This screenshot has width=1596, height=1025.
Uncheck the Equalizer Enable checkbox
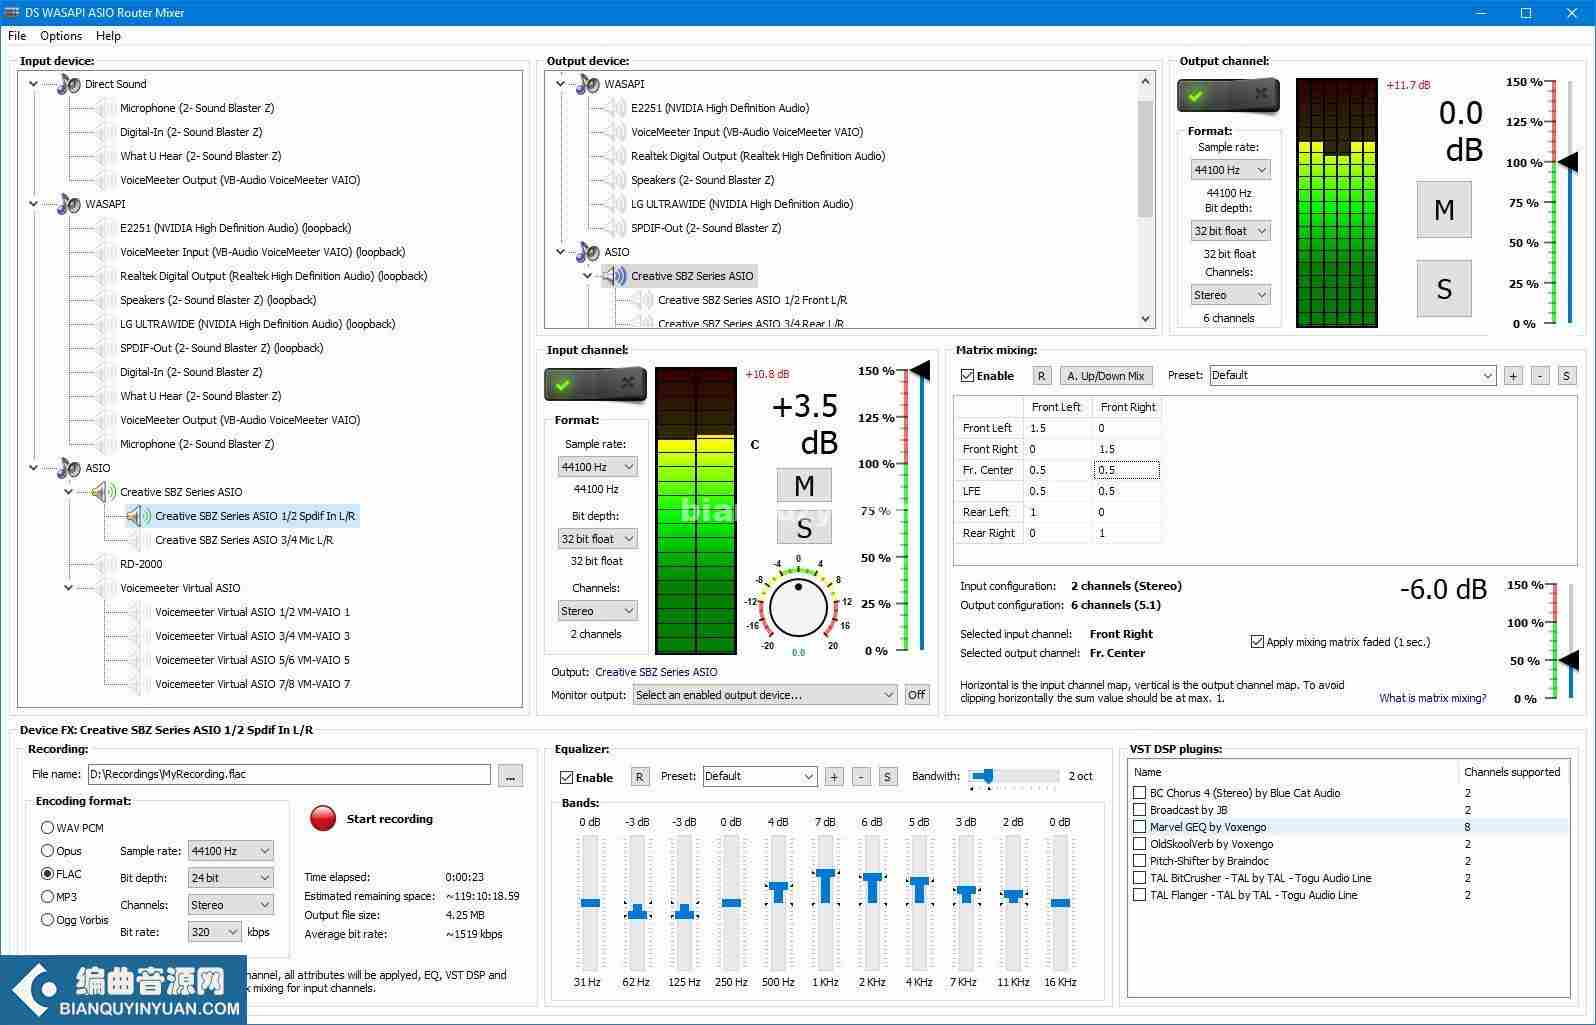(x=567, y=777)
